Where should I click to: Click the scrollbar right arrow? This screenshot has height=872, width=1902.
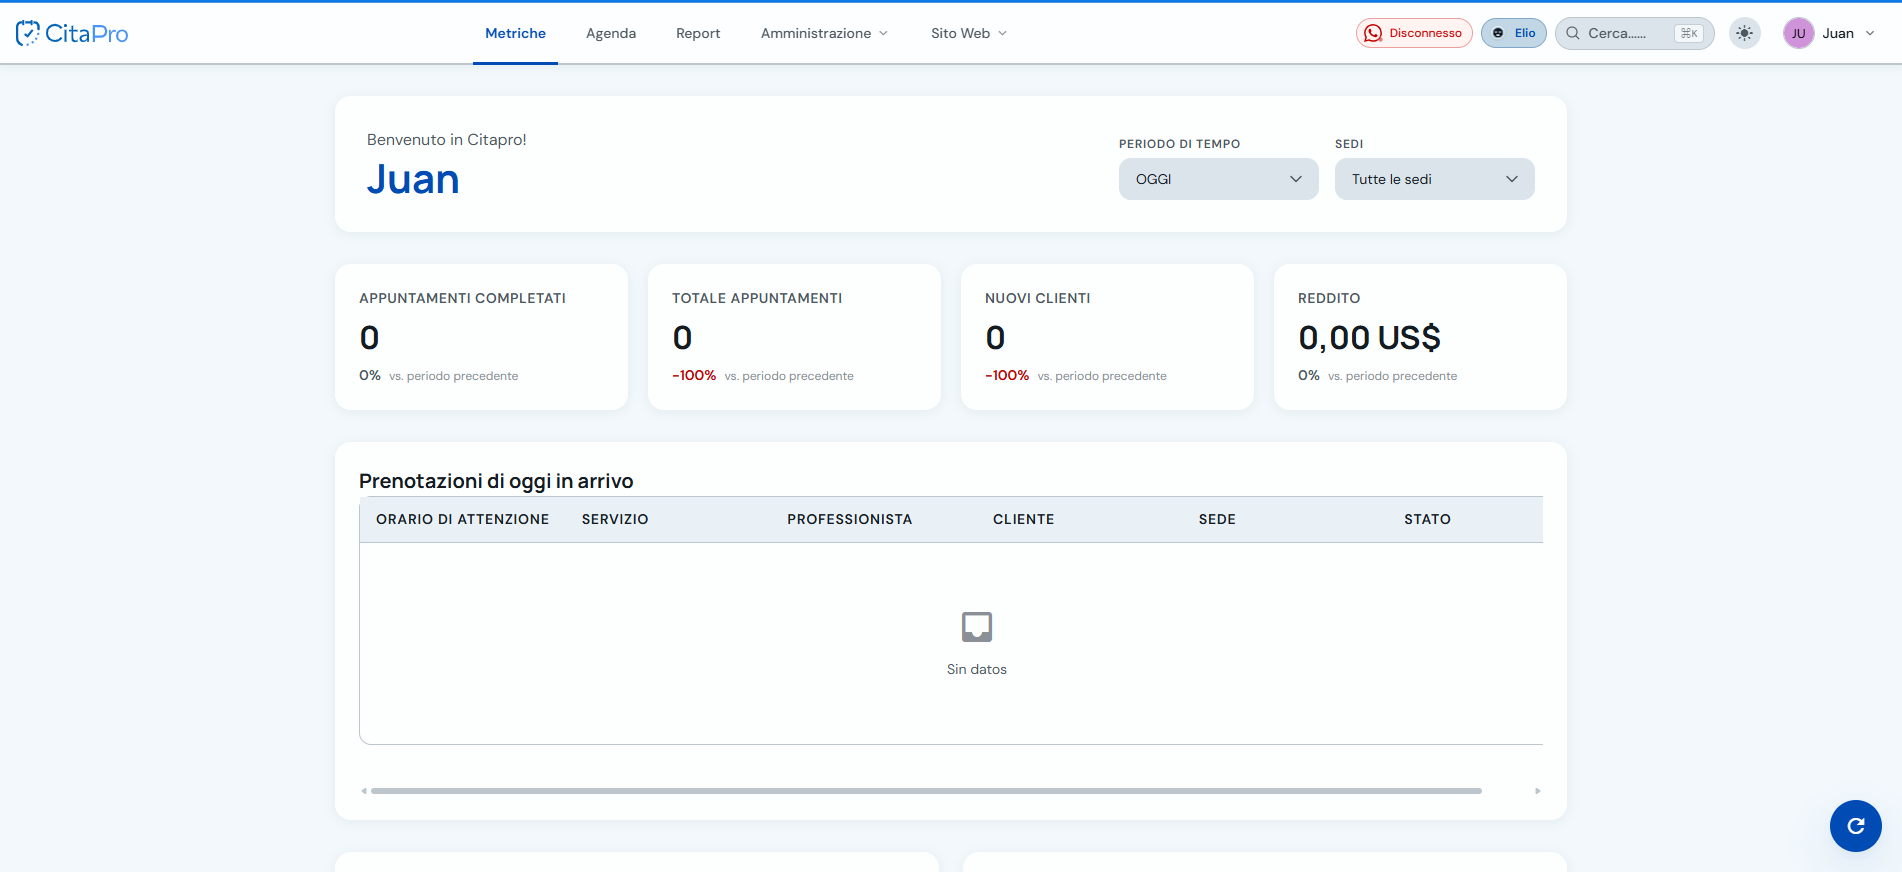pos(1538,791)
